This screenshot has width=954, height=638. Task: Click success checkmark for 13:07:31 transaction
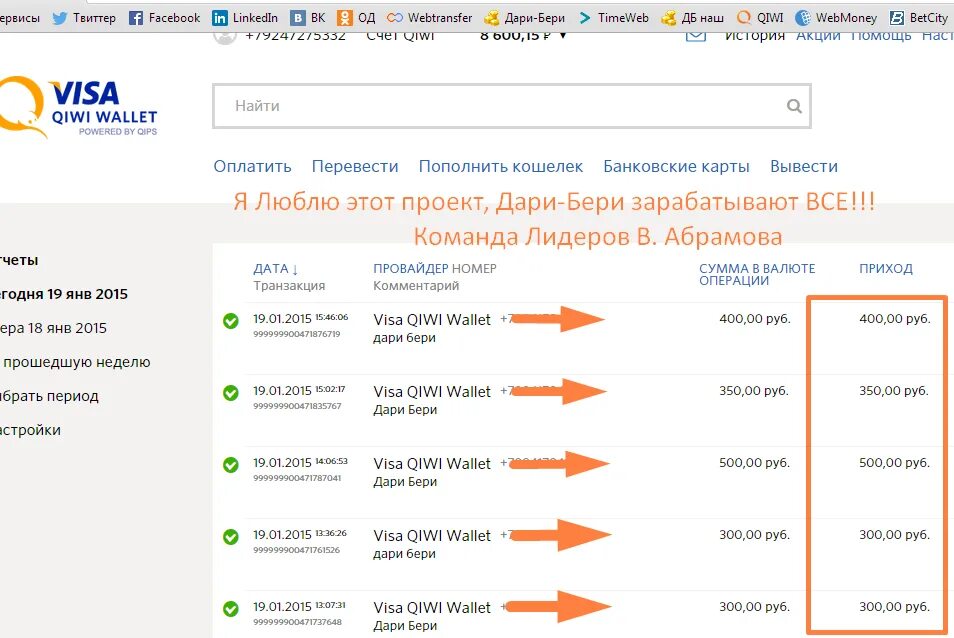pyautogui.click(x=231, y=609)
